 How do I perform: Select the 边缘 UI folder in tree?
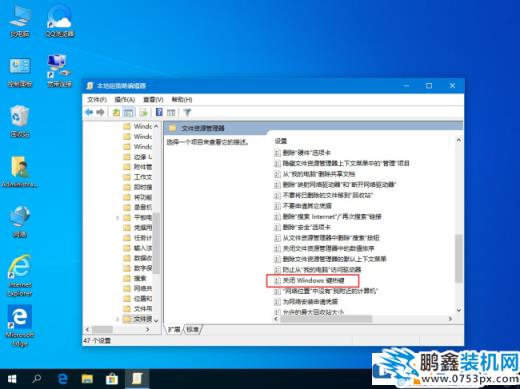click(x=138, y=157)
